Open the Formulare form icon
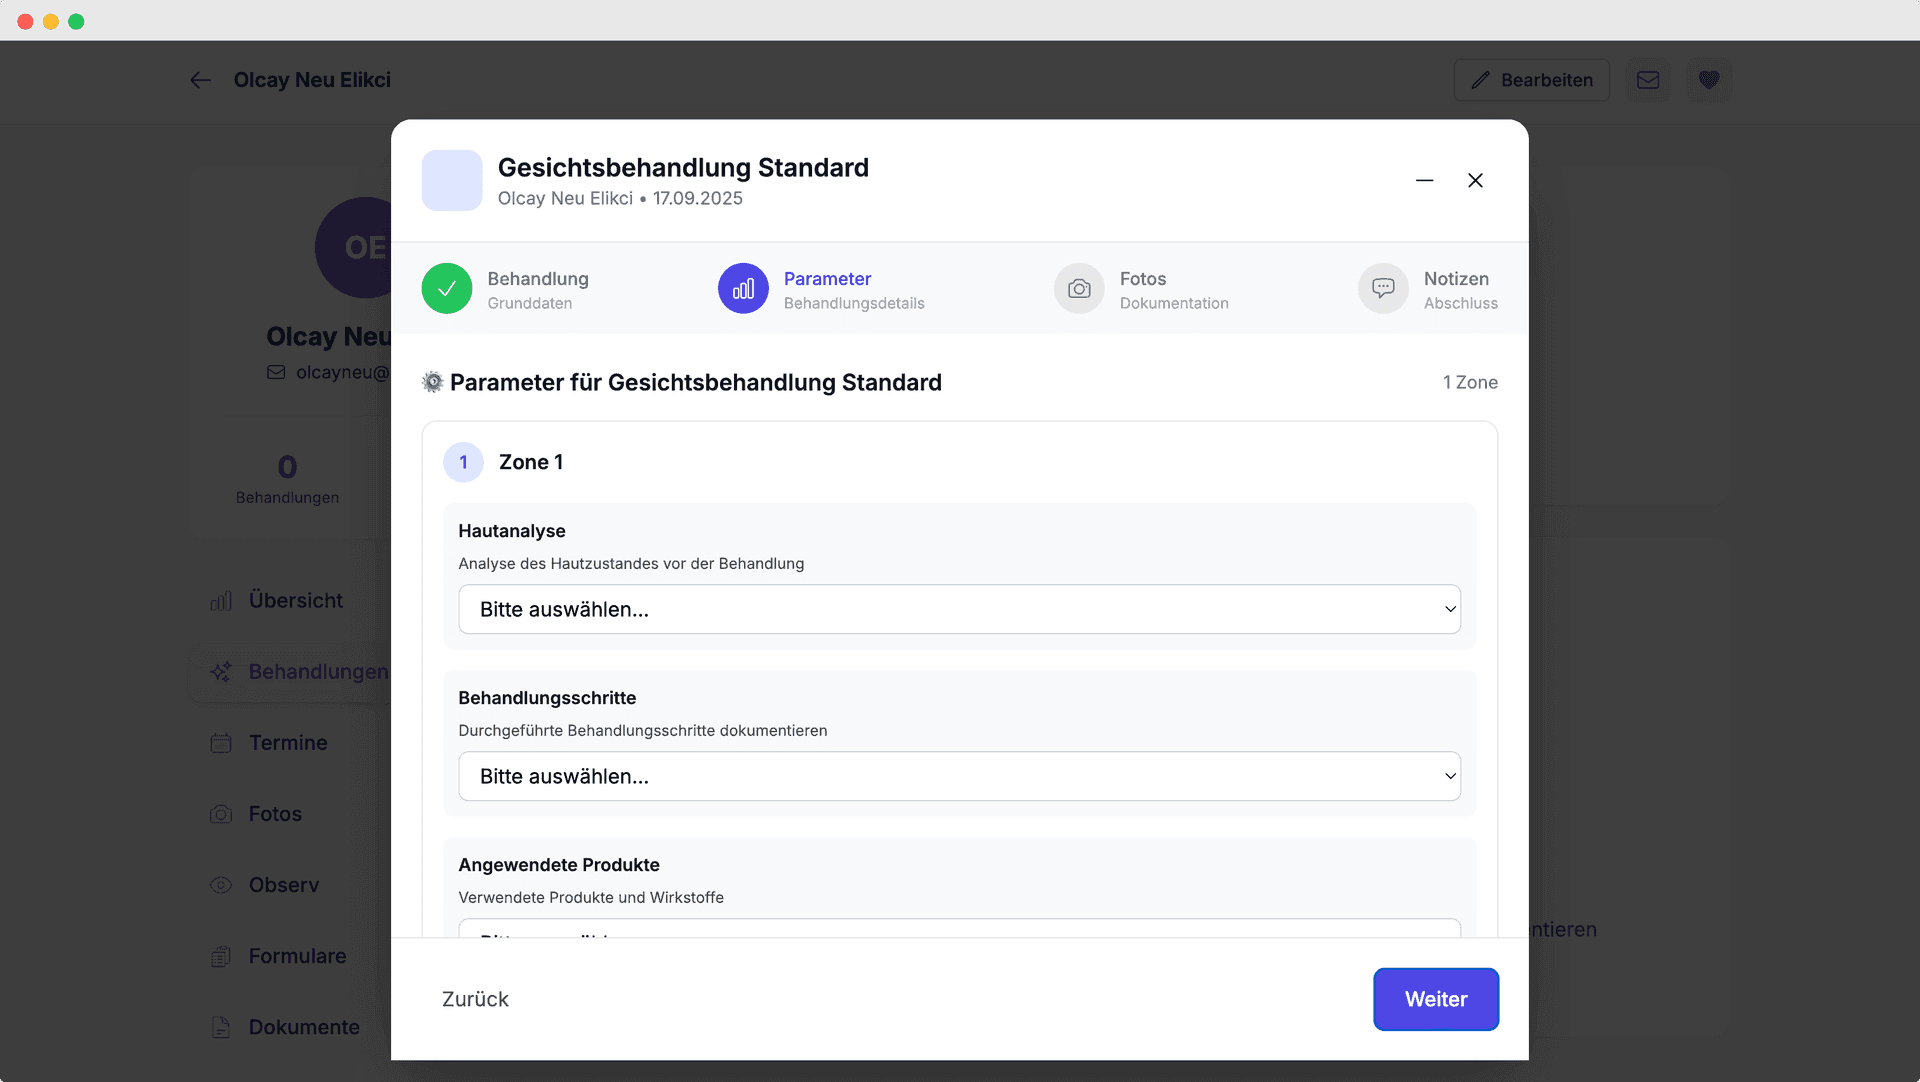This screenshot has height=1082, width=1920. 220,956
